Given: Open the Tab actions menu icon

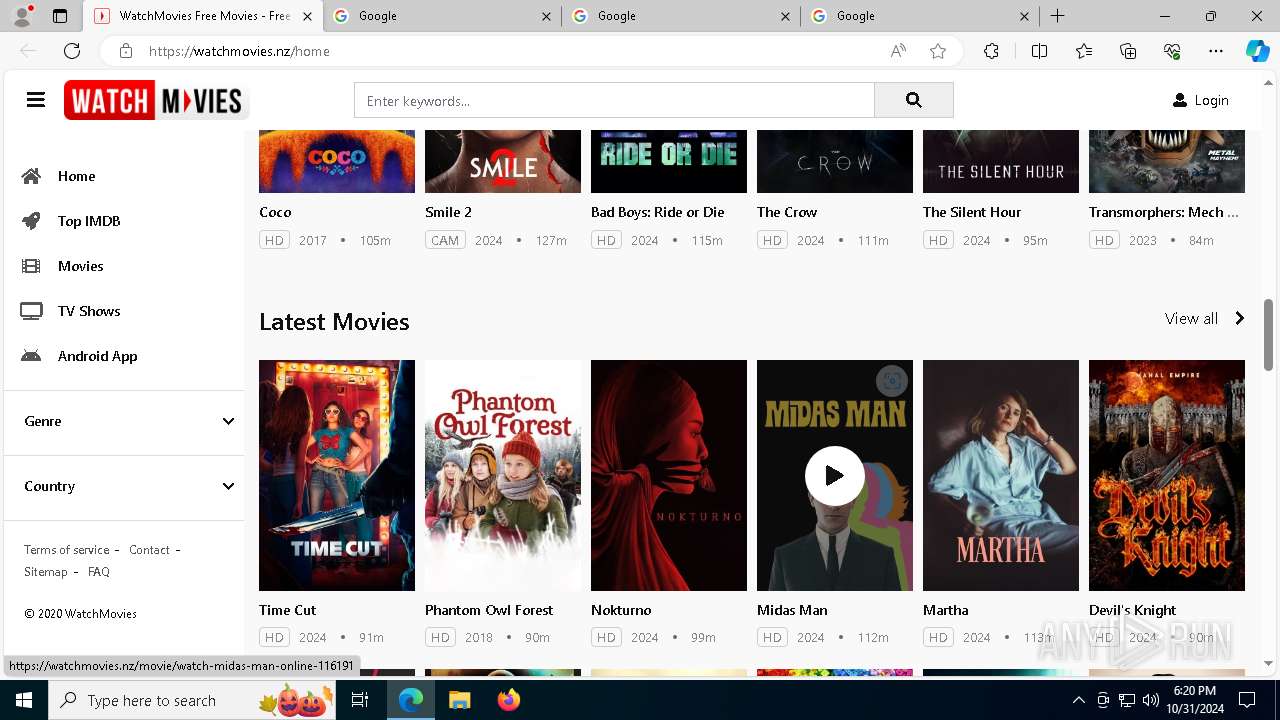Looking at the screenshot, I should (x=60, y=16).
